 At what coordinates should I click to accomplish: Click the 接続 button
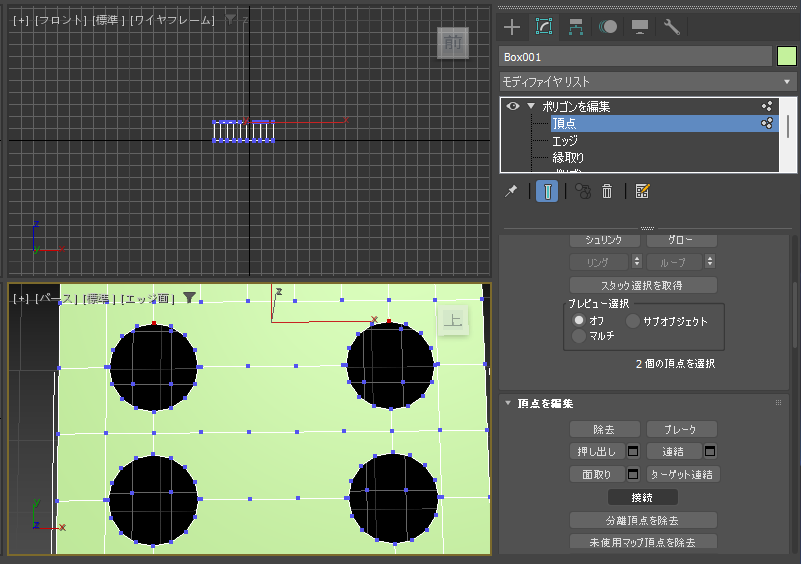tap(643, 497)
